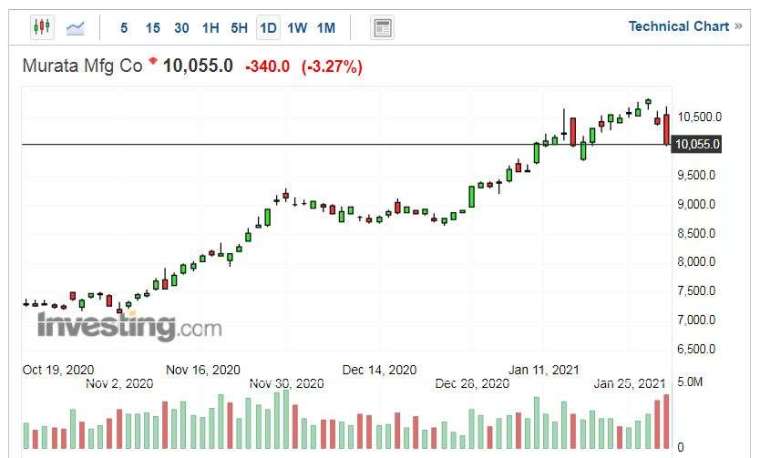Viewport: 760px width, 458px height.
Task: Click the 7,000.0 axis label
Action: [697, 320]
